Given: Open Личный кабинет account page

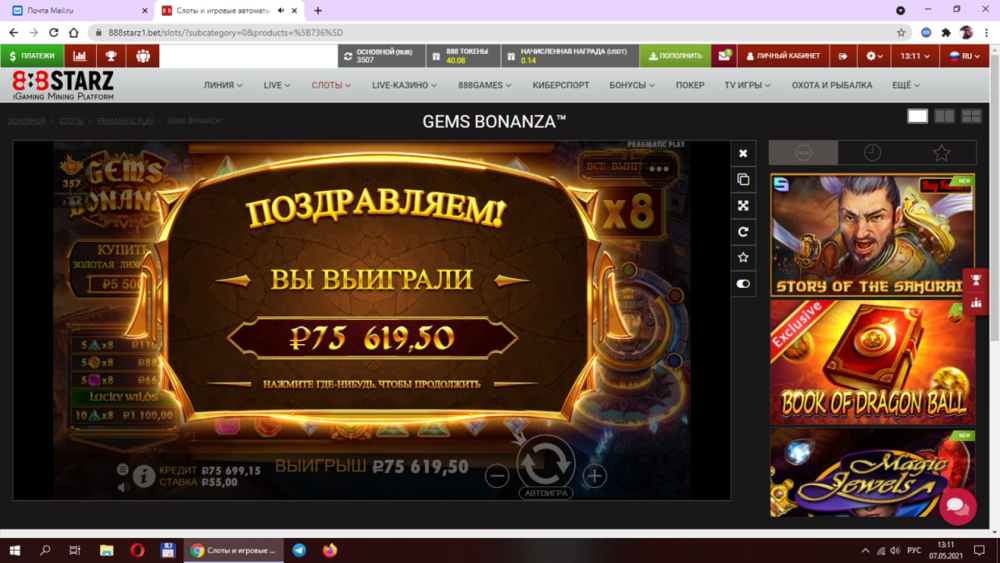Looking at the screenshot, I should click(x=783, y=56).
